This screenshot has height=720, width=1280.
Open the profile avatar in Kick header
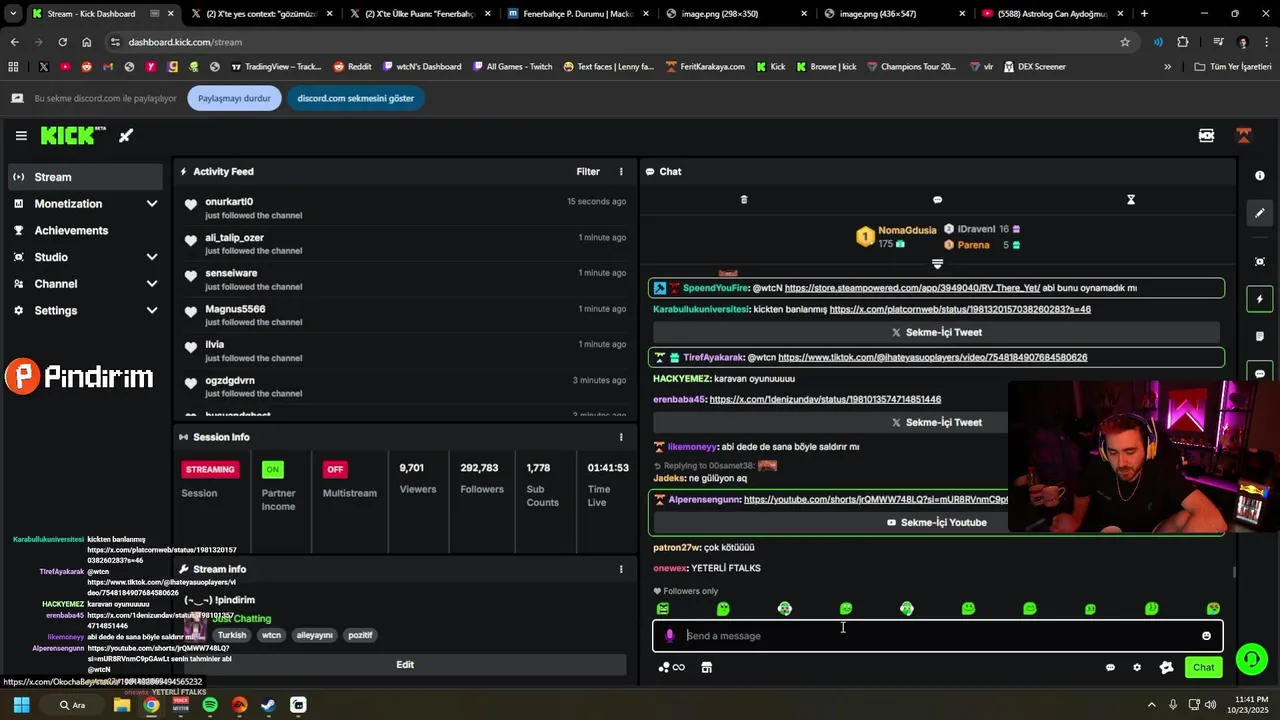(x=1244, y=136)
